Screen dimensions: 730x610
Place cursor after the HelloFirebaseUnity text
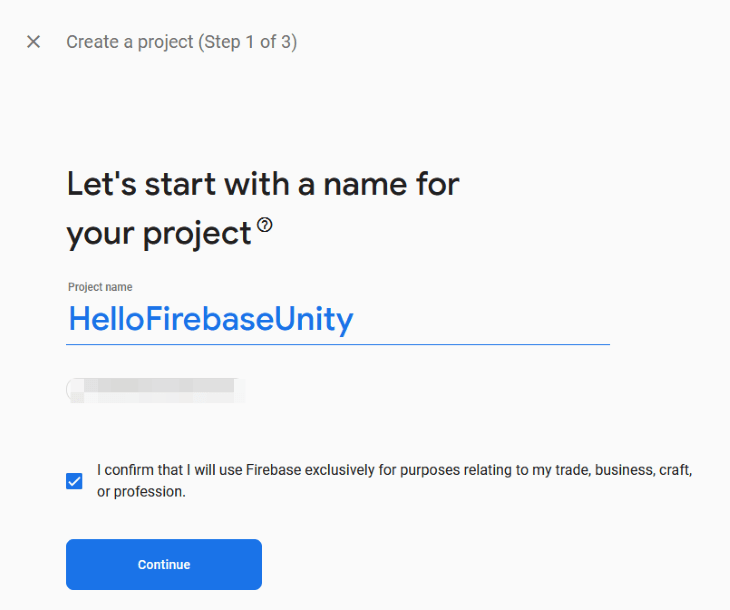(356, 320)
